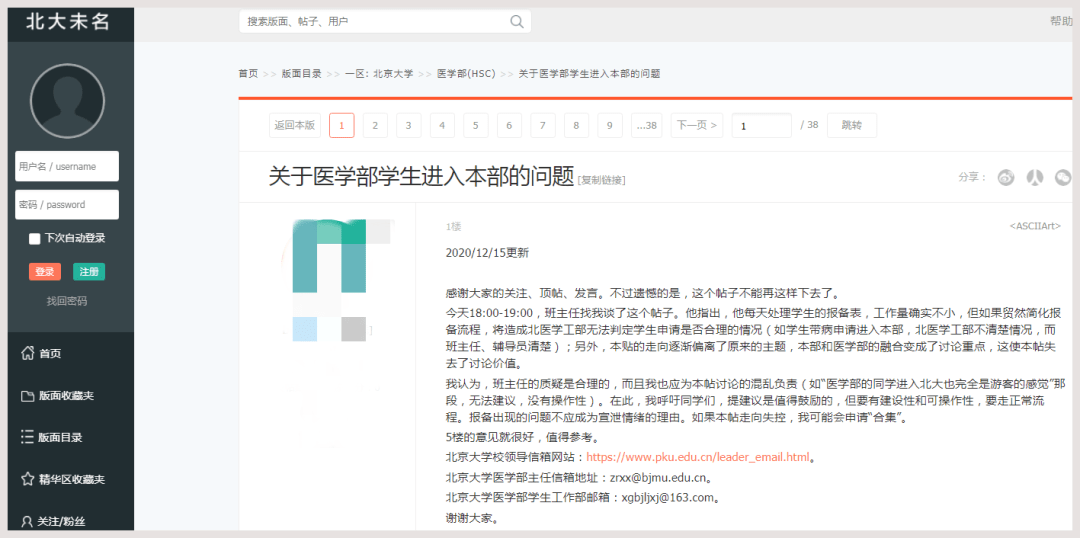The width and height of the screenshot is (1080, 538).
Task: Click the star icon beside 精华区收藏夹
Action: [28, 479]
